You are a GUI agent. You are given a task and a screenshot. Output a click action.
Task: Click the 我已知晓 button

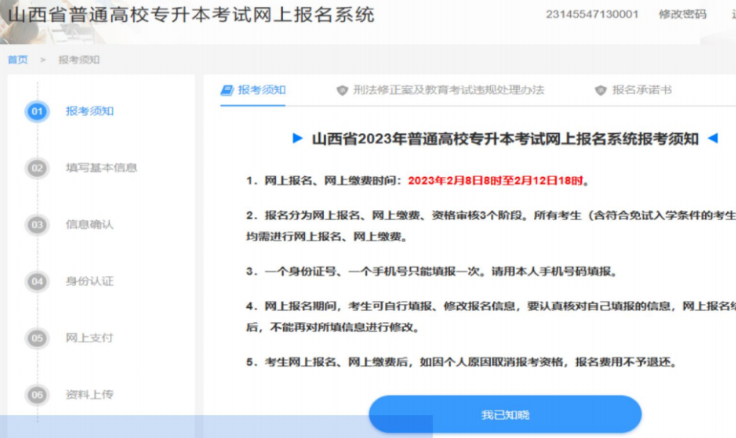point(505,415)
